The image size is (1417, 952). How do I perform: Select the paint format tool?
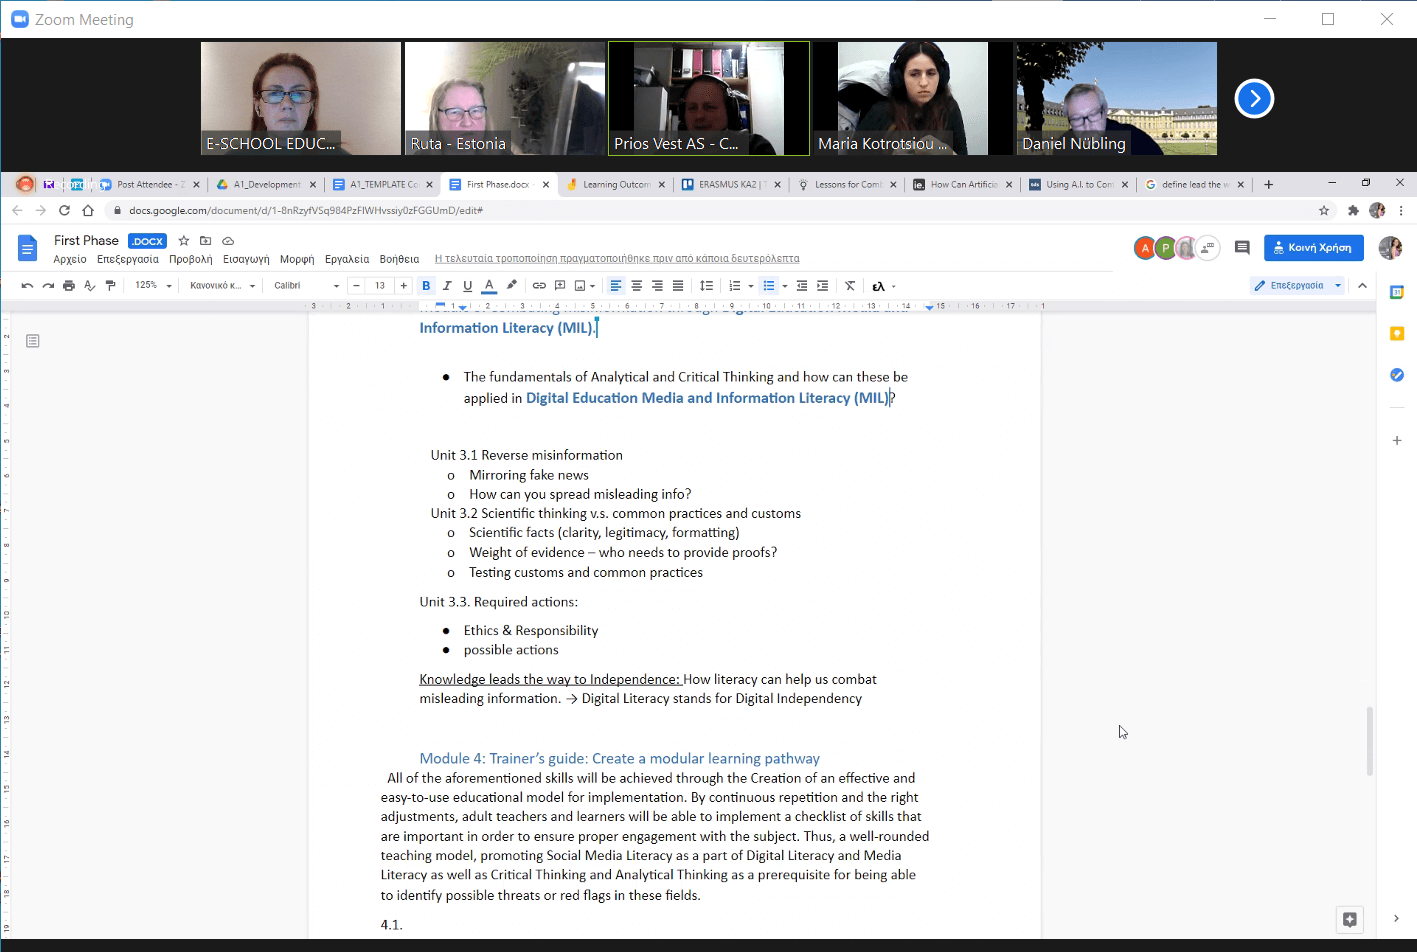pyautogui.click(x=110, y=286)
